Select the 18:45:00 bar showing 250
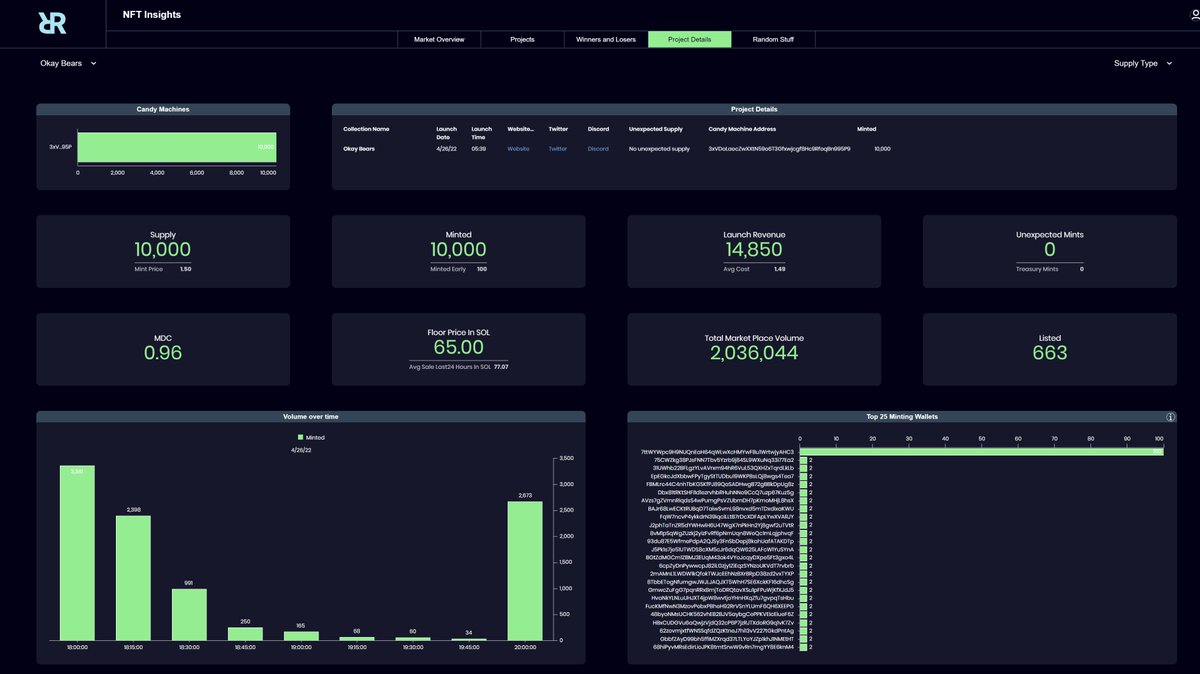This screenshot has width=1200, height=674. tap(245, 634)
